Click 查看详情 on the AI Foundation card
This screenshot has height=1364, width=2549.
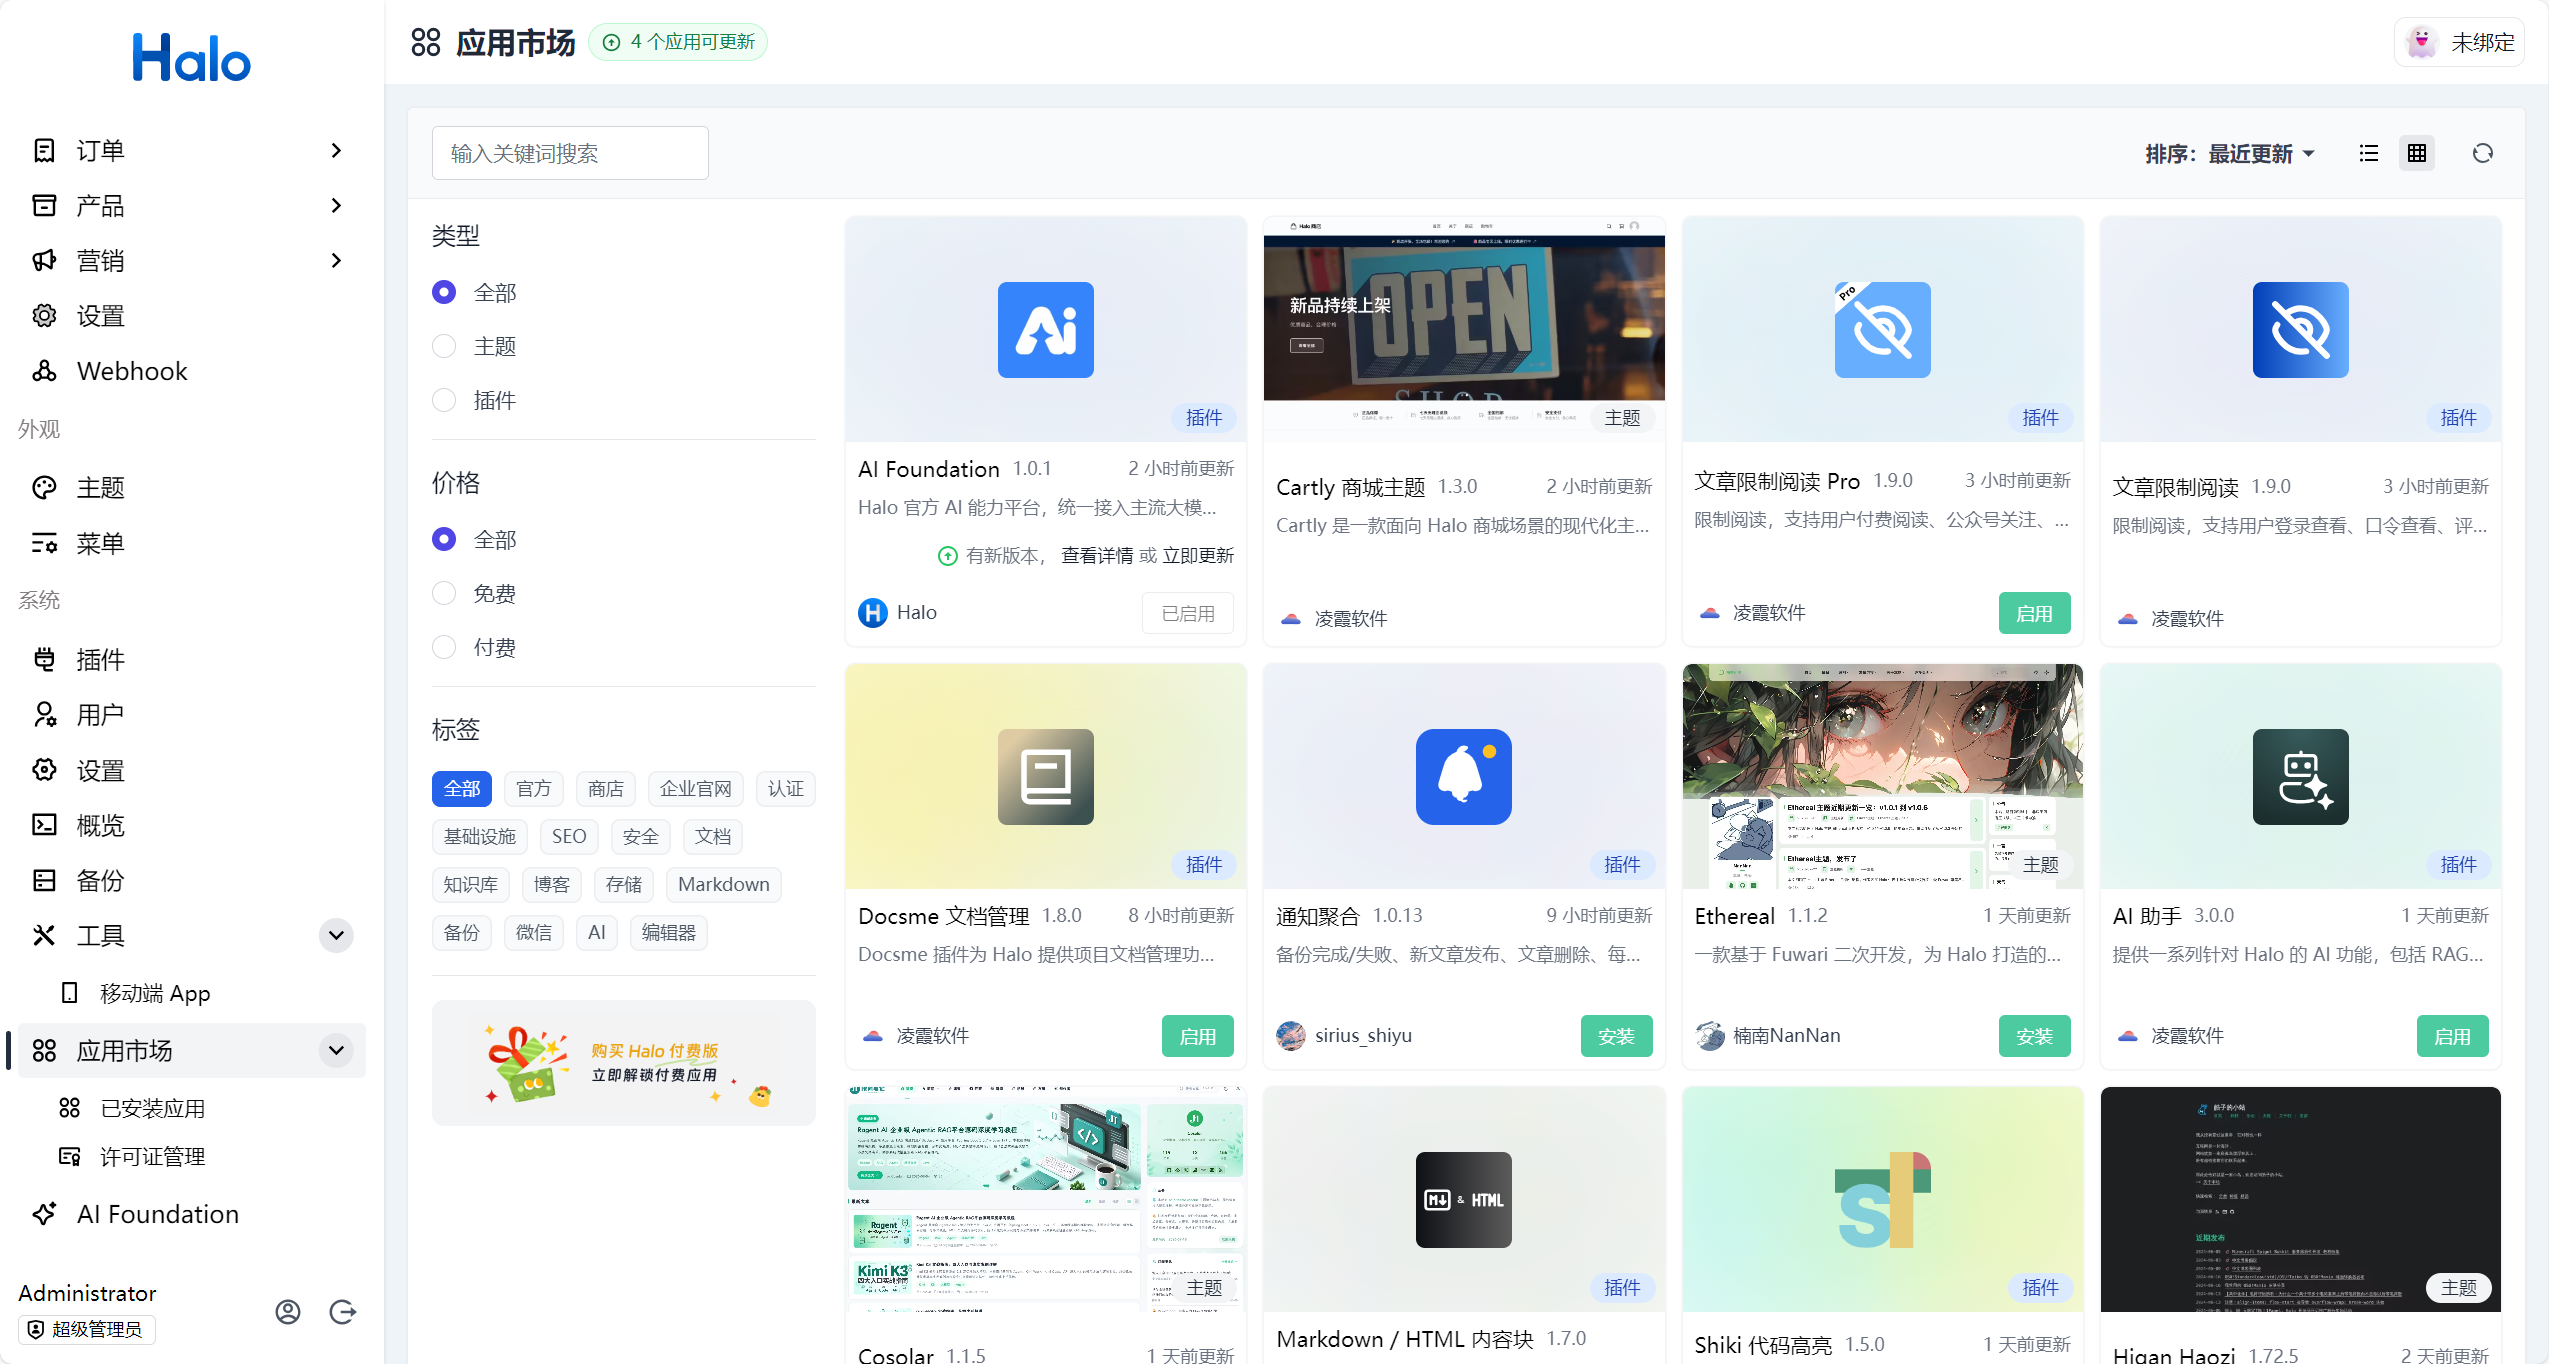tap(1097, 555)
